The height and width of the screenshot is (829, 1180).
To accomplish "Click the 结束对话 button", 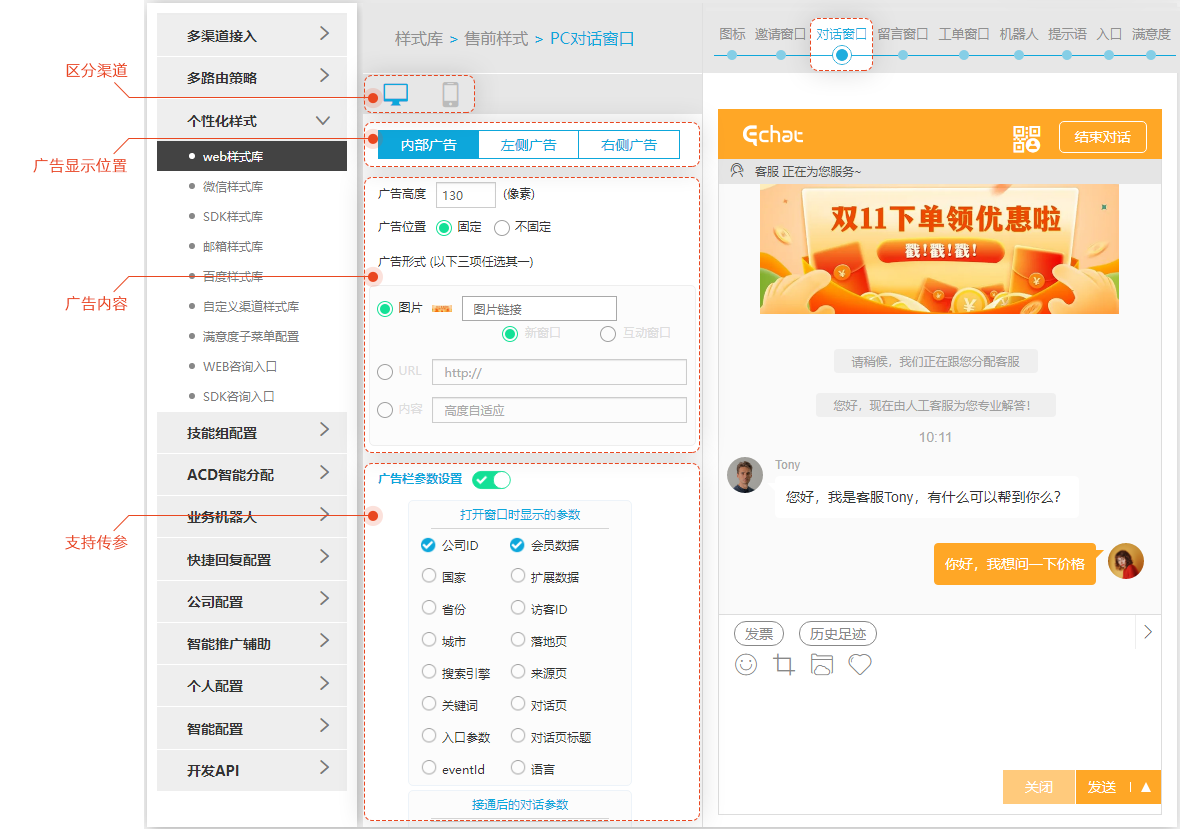I will 1102,137.
